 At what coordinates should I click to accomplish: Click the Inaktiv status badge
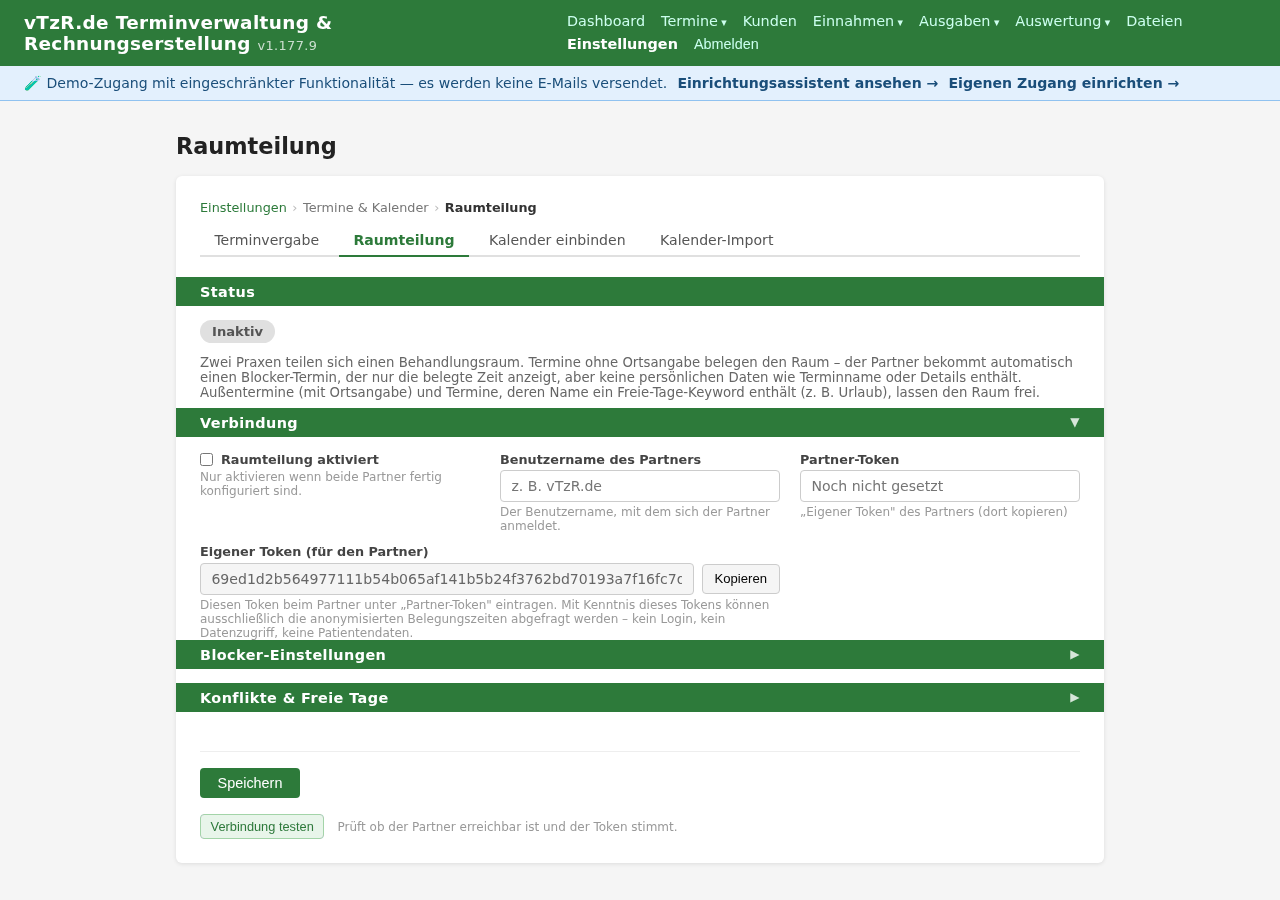pyautogui.click(x=237, y=332)
